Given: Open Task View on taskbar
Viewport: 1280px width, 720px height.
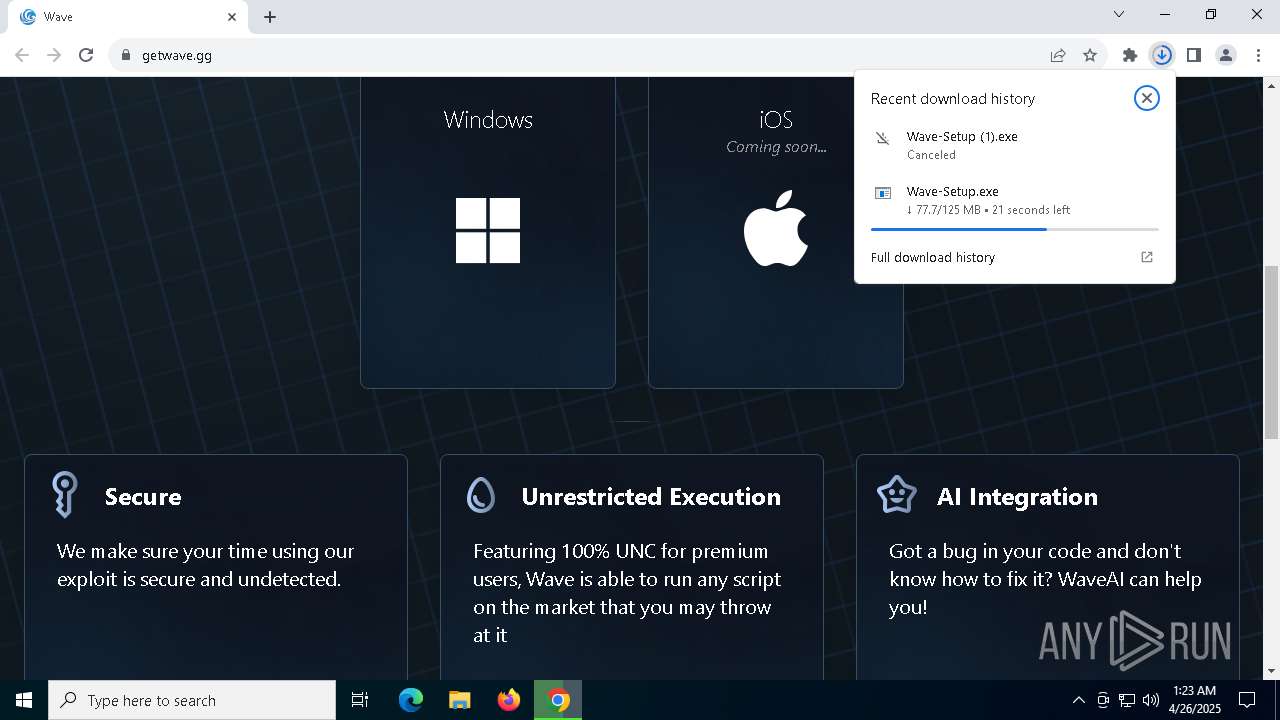Looking at the screenshot, I should coord(360,700).
